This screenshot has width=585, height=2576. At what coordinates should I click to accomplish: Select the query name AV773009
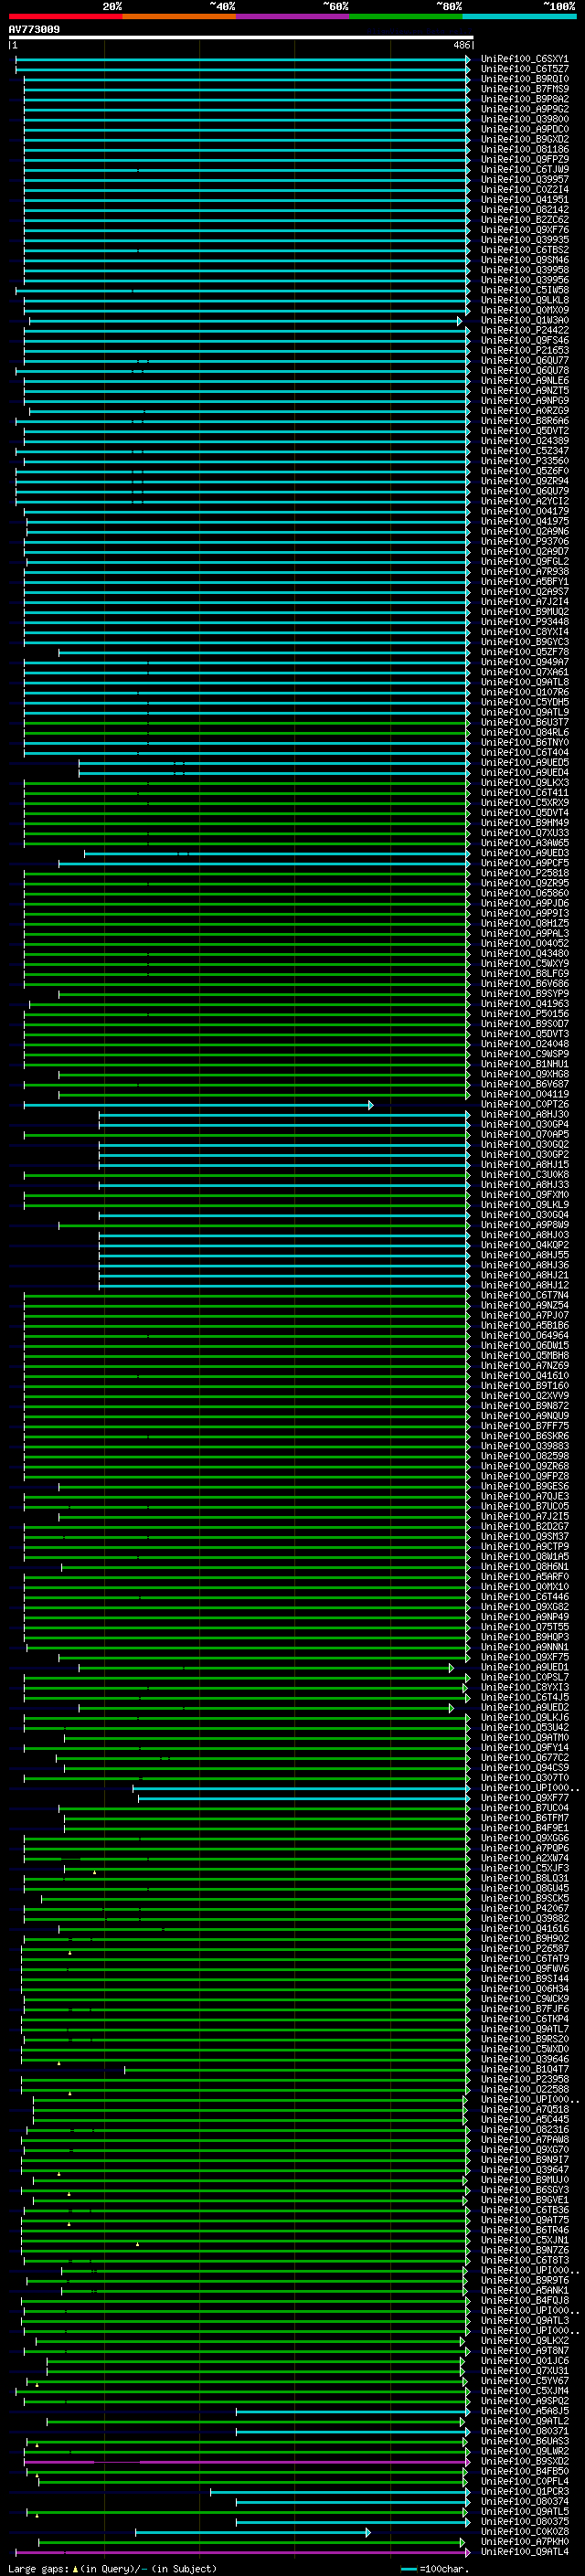click(x=34, y=29)
